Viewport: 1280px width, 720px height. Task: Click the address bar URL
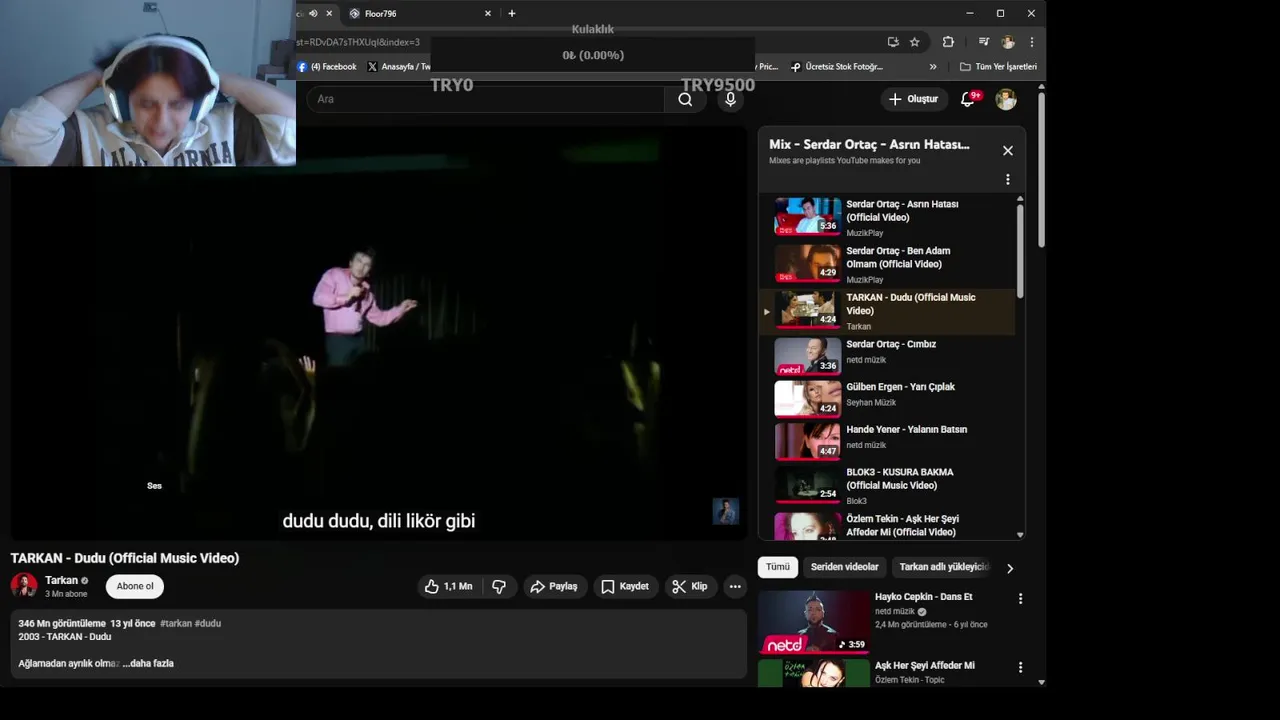(x=358, y=42)
